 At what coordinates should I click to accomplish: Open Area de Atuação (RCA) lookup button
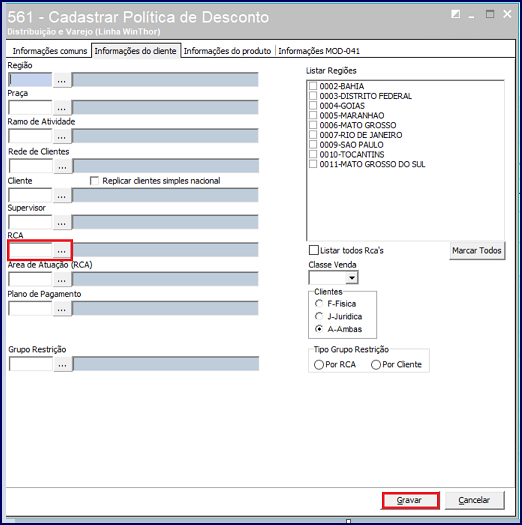click(62, 279)
